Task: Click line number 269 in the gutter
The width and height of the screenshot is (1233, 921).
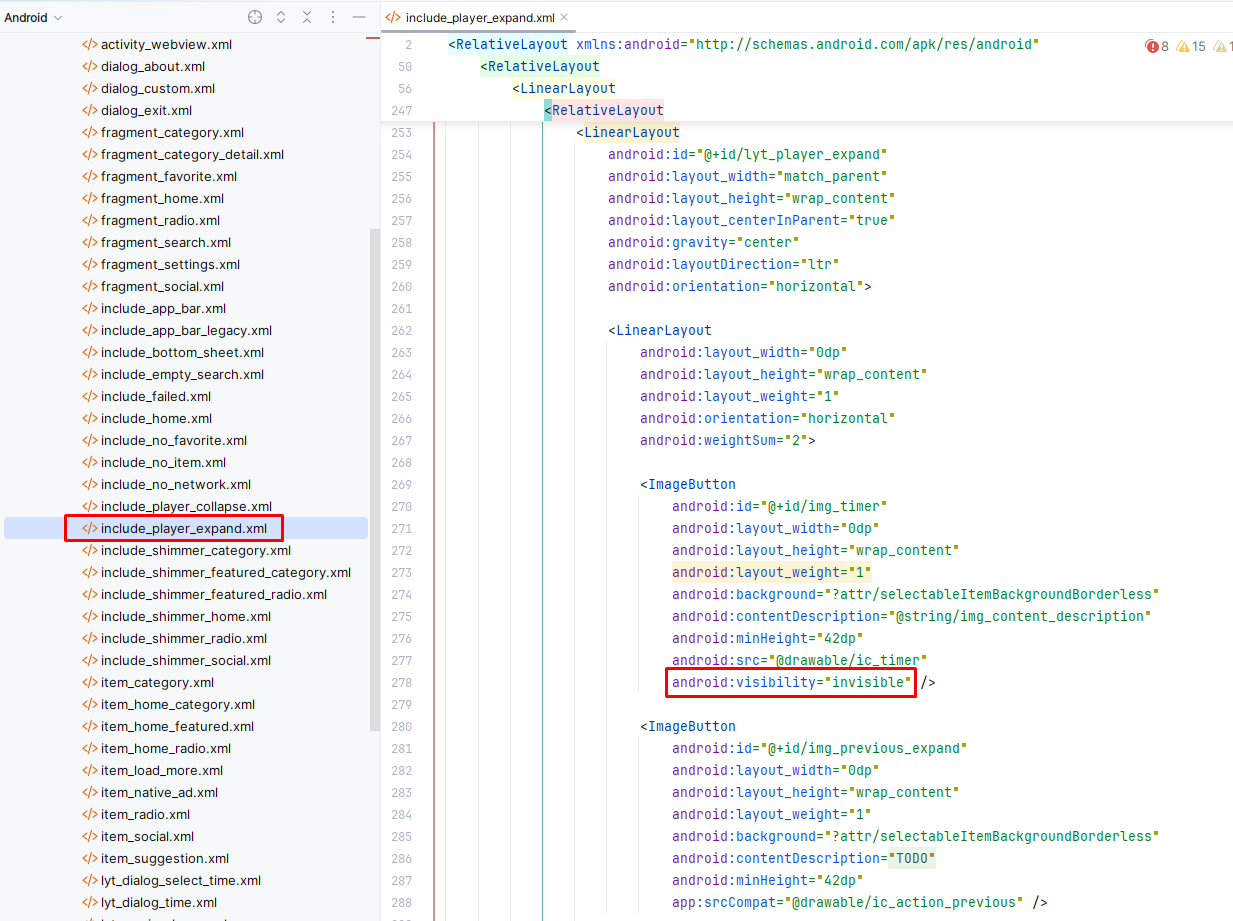Action: [x=401, y=484]
